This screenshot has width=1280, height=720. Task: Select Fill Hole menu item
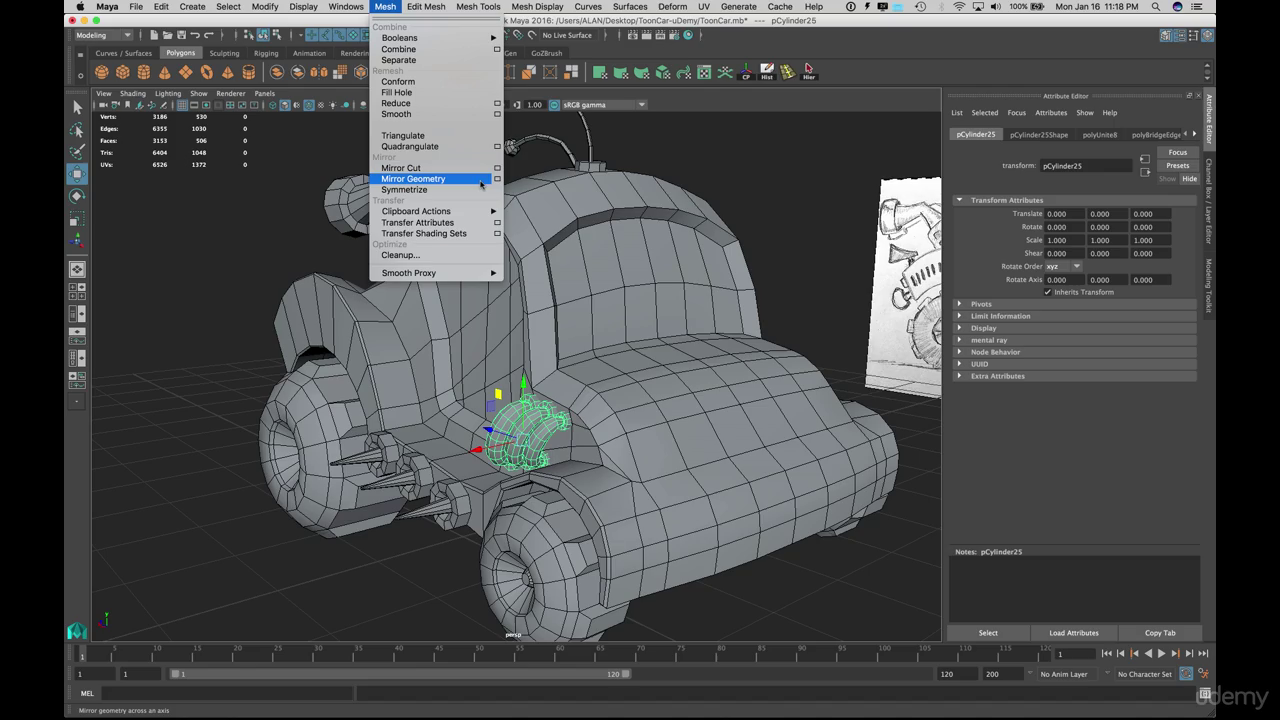pos(396,92)
